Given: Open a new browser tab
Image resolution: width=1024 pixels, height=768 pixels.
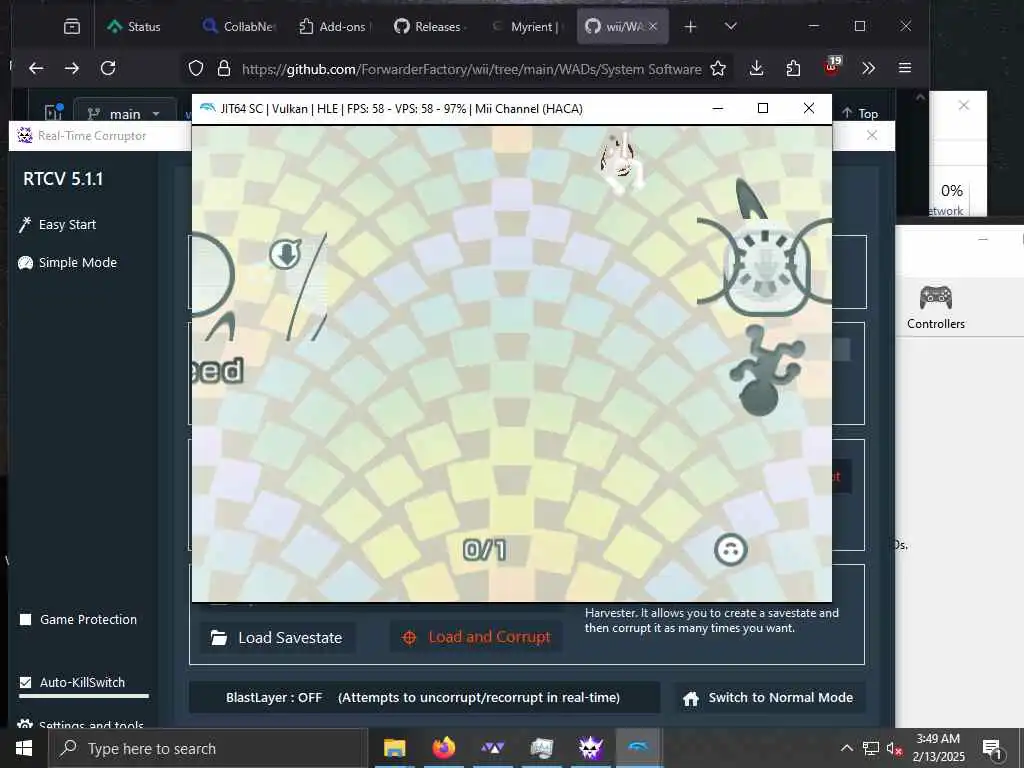Looking at the screenshot, I should [690, 26].
